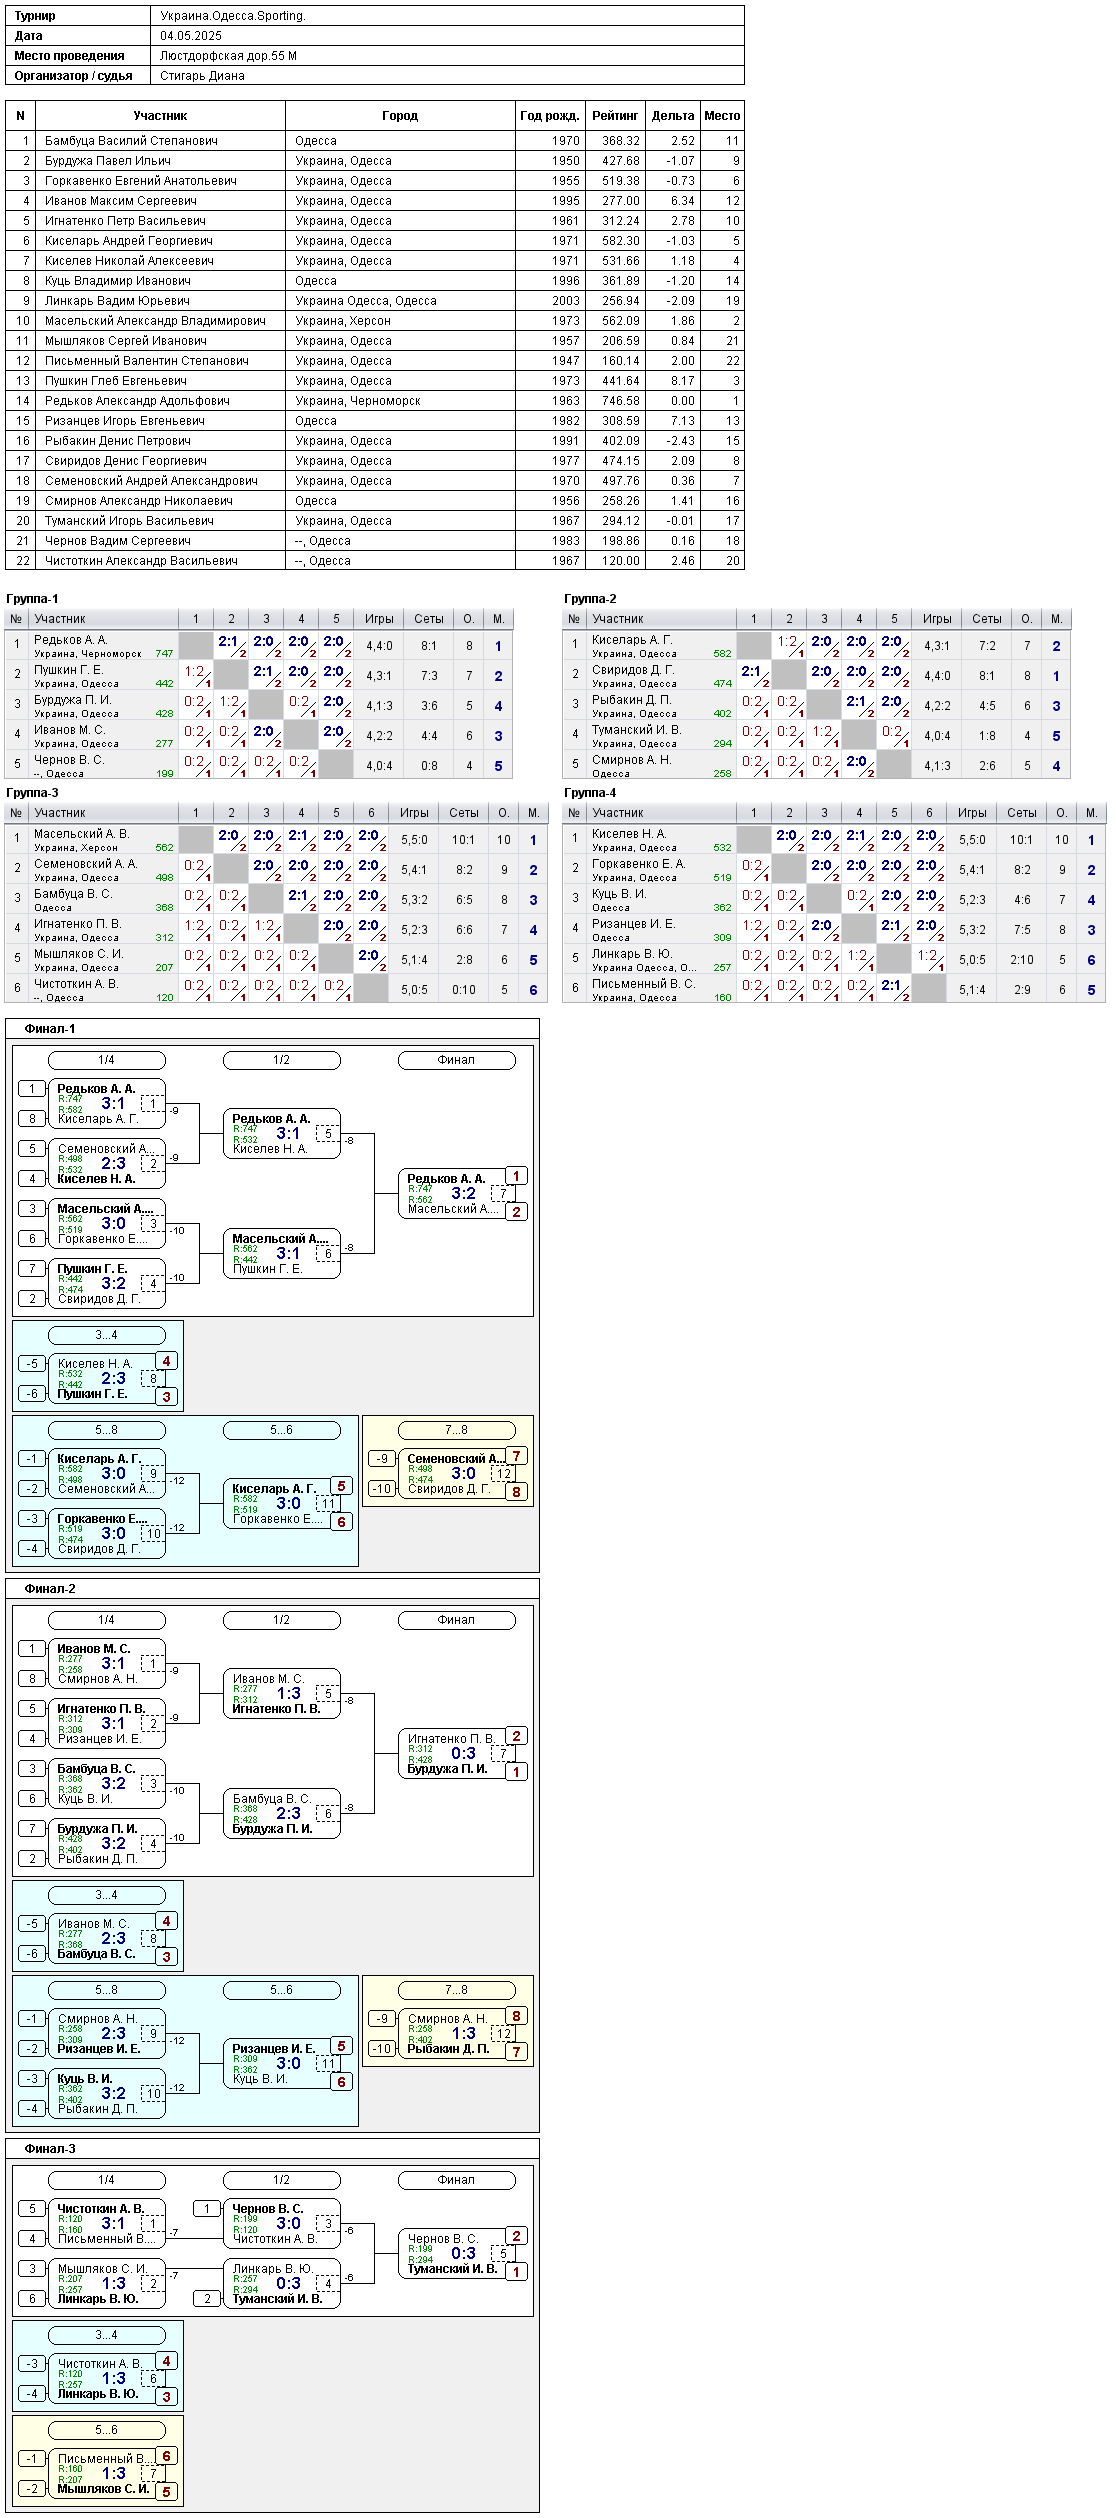Click 'Масельский А. В.' row in Группа-3 table
The image size is (1116, 2518).
click(x=277, y=840)
